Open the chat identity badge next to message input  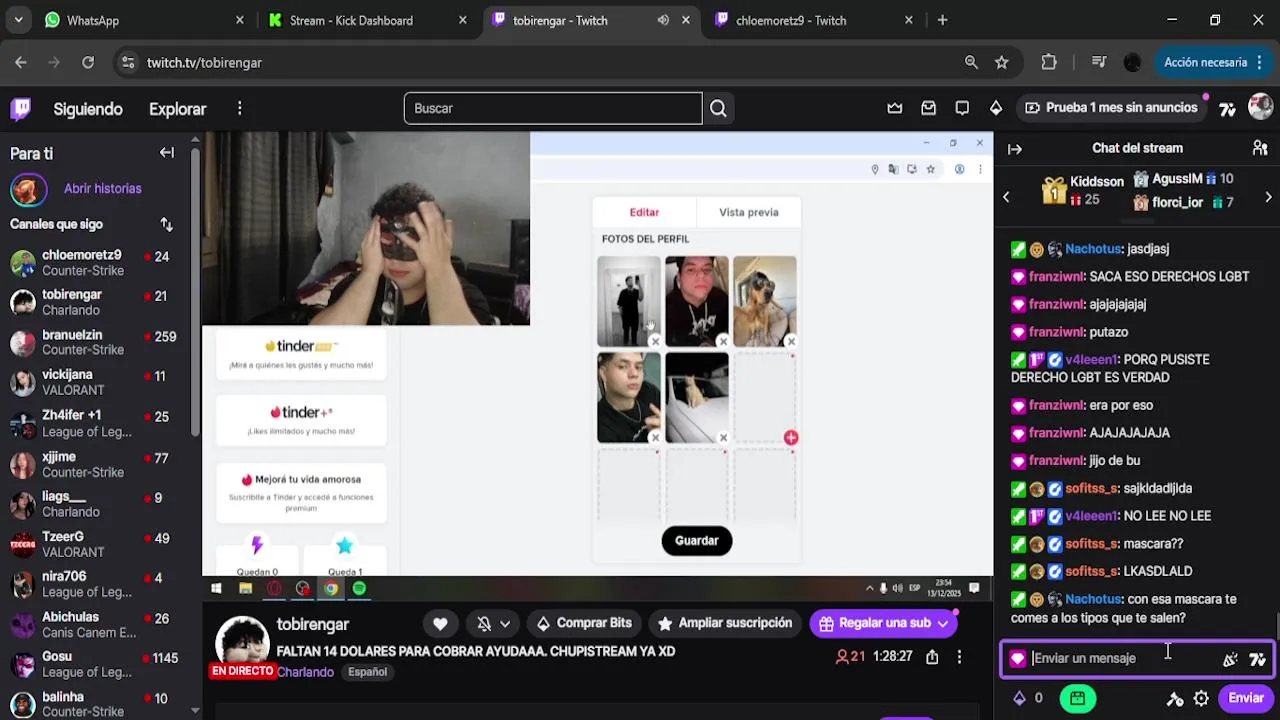point(1017,659)
